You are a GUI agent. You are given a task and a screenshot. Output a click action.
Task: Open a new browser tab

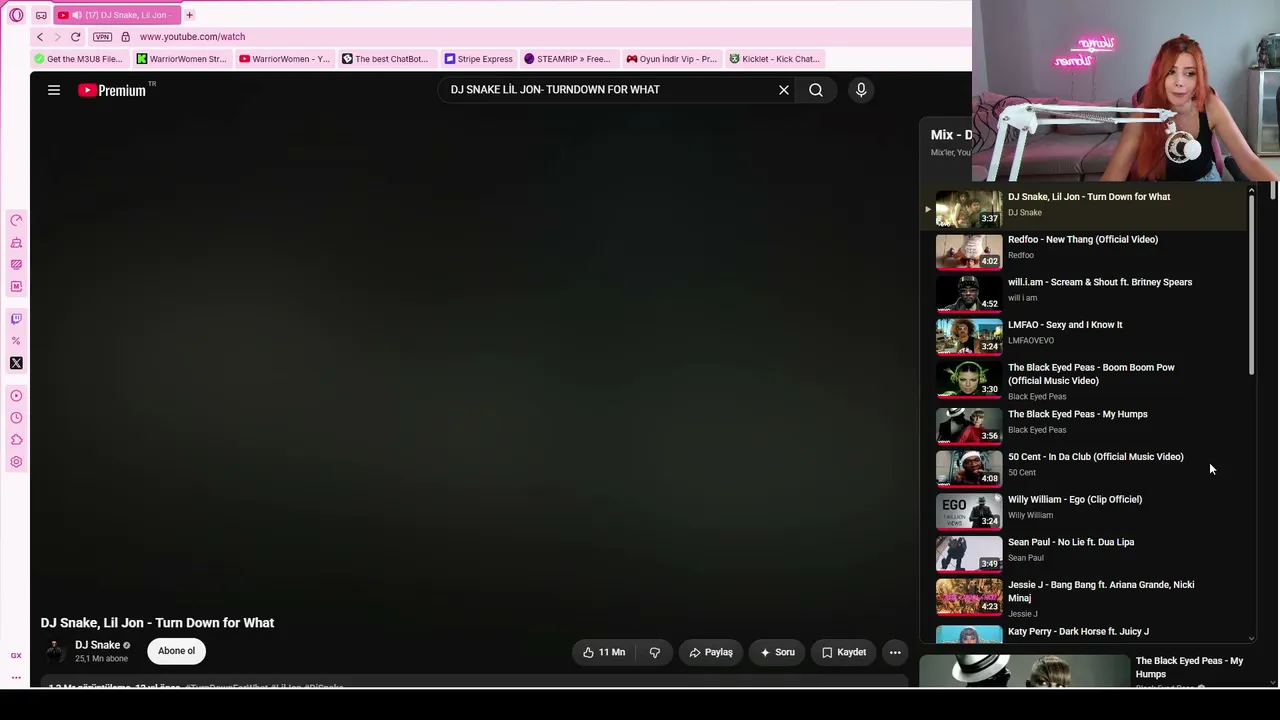[x=189, y=15]
